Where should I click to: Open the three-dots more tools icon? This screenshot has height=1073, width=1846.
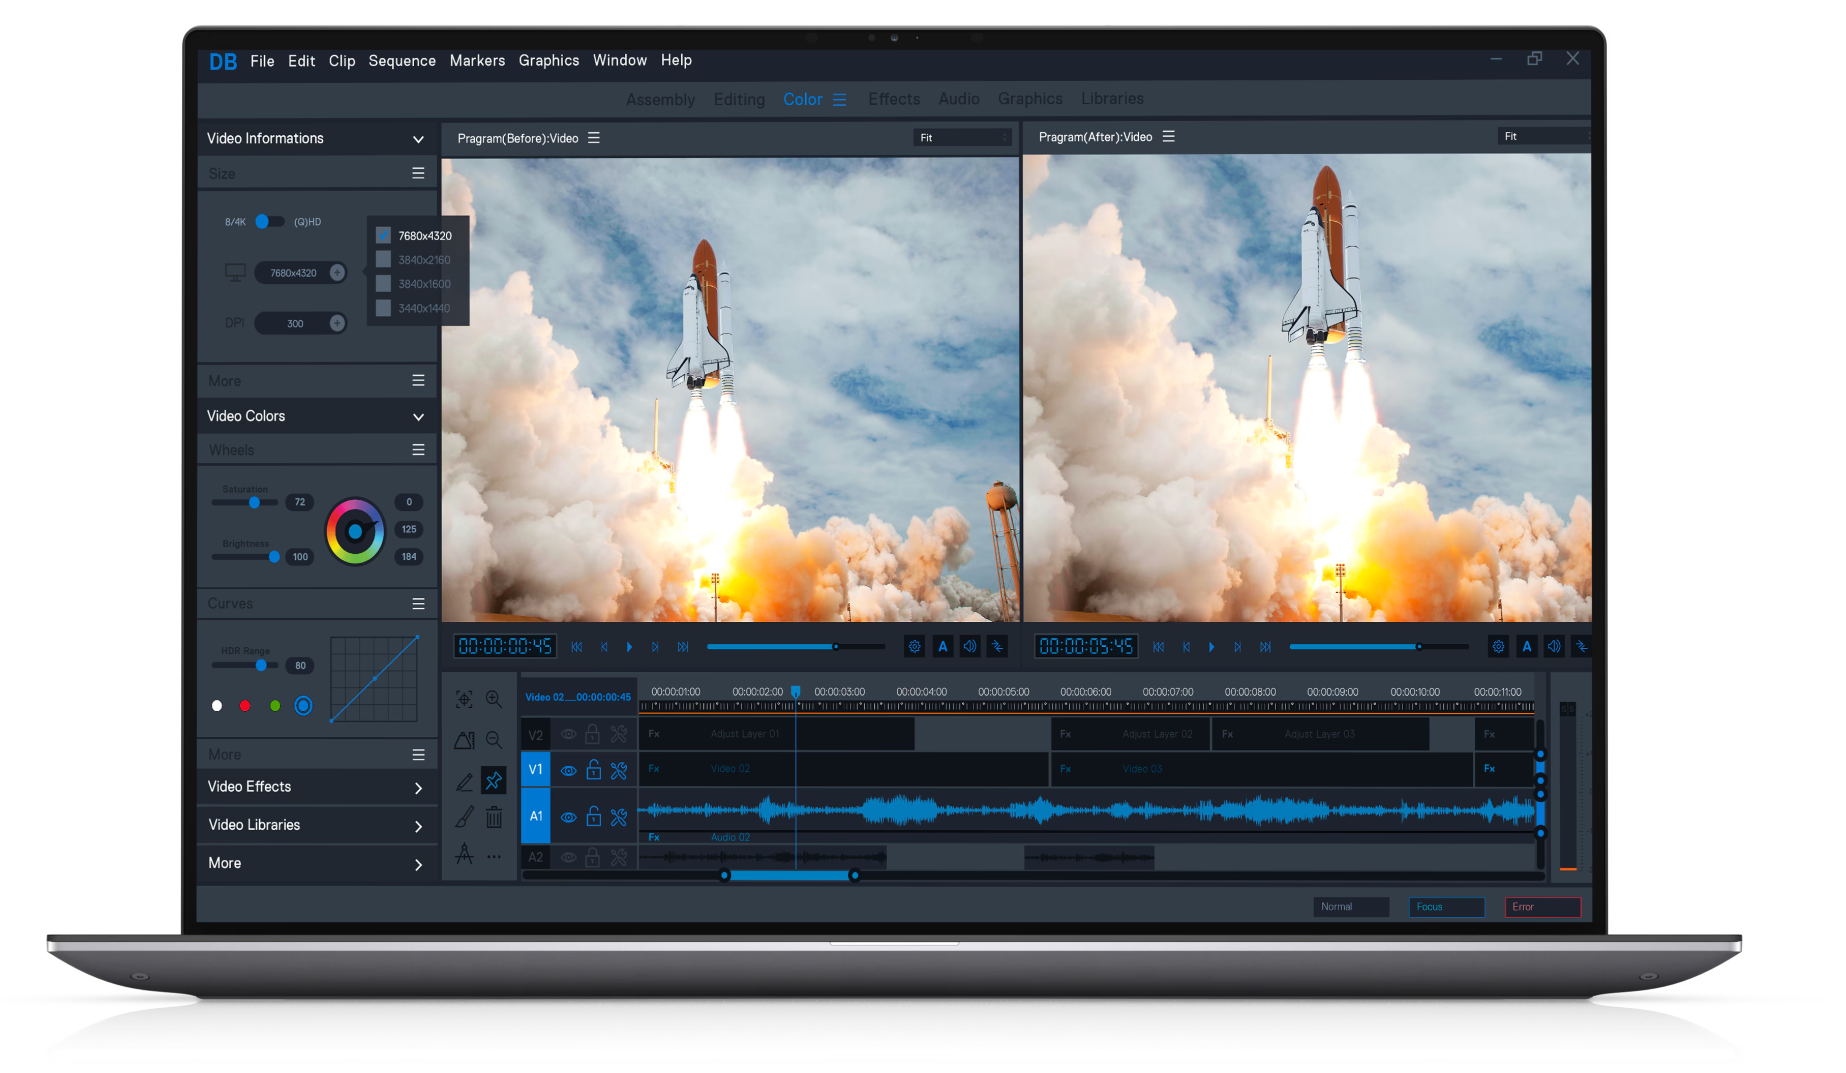(x=494, y=856)
